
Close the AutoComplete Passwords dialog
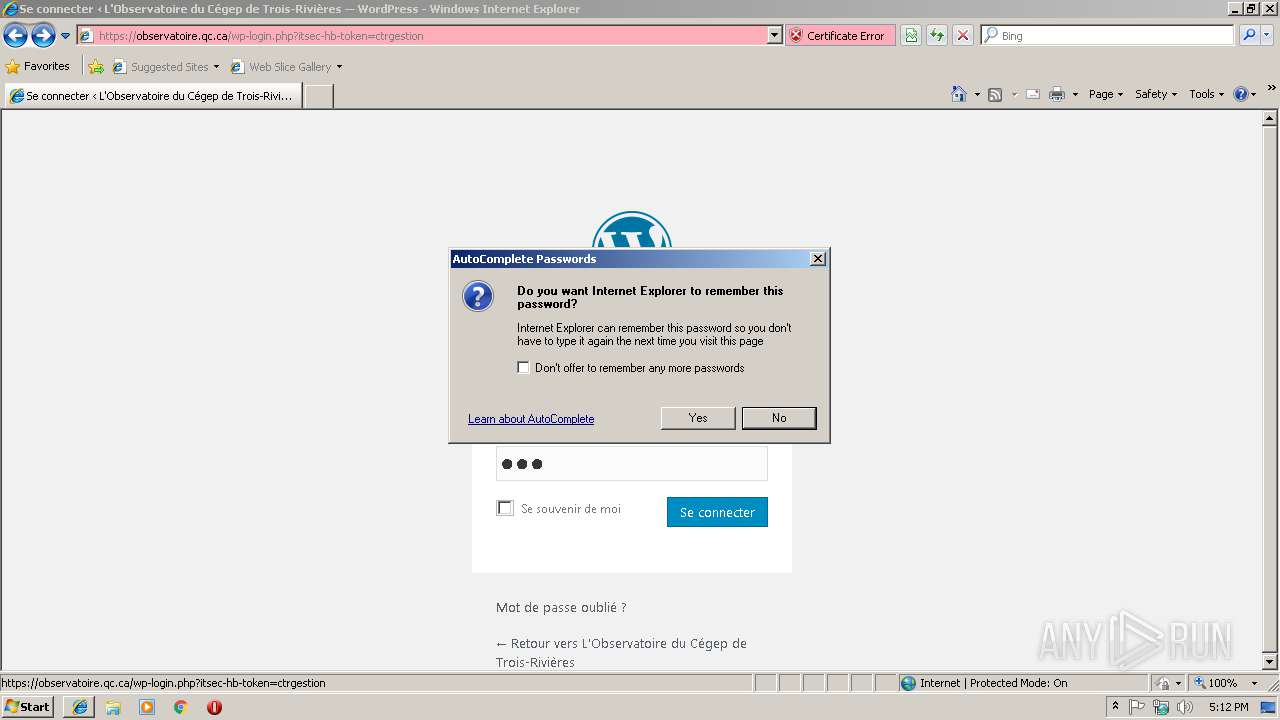[x=817, y=259]
